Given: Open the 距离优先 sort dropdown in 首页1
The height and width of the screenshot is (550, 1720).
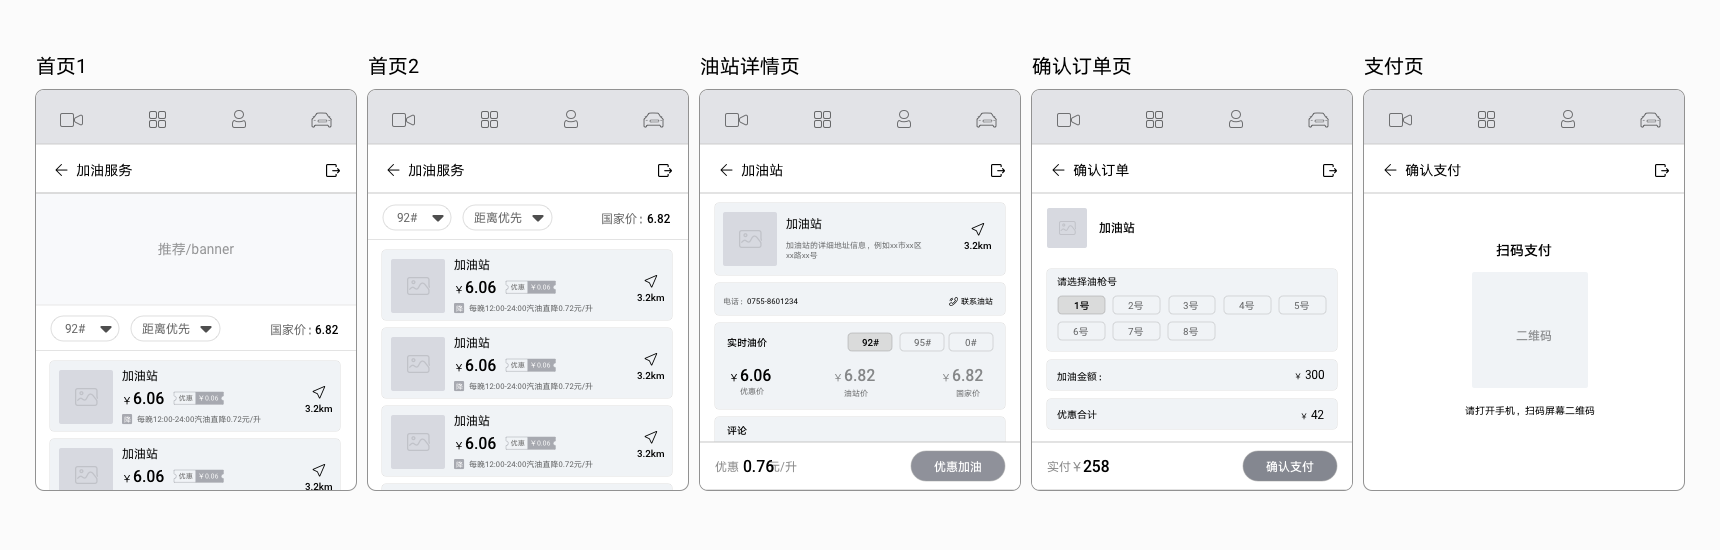Looking at the screenshot, I should [175, 328].
